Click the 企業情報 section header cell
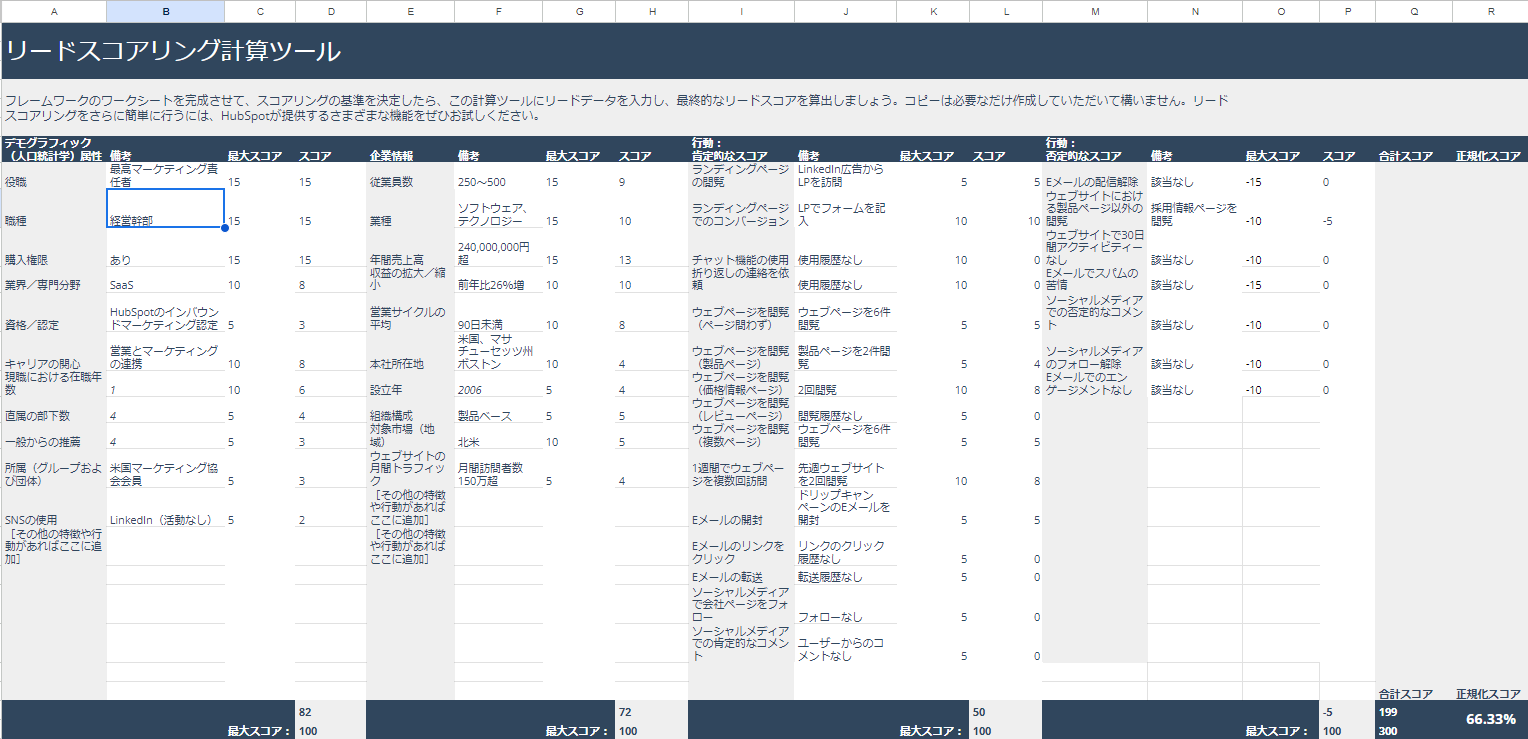1528x739 pixels. [x=410, y=156]
